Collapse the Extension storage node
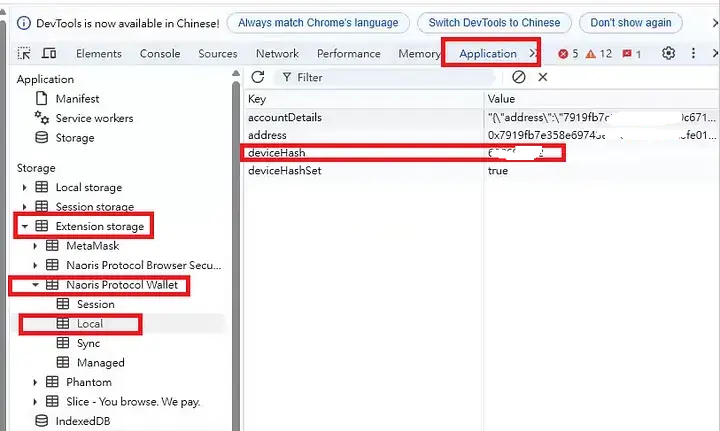 pos(24,226)
